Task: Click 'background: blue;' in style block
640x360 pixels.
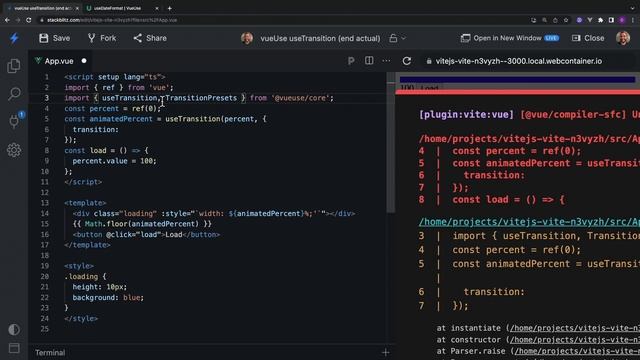Action: [108, 298]
